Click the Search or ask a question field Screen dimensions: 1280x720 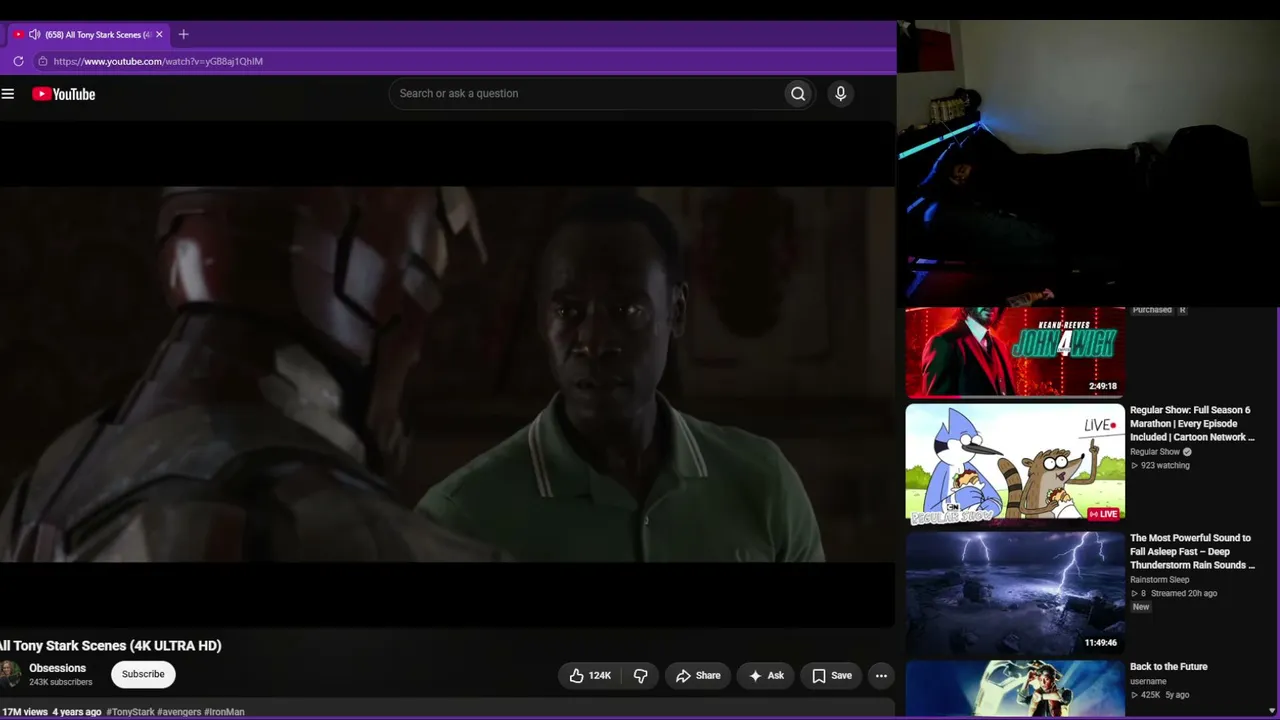(586, 94)
